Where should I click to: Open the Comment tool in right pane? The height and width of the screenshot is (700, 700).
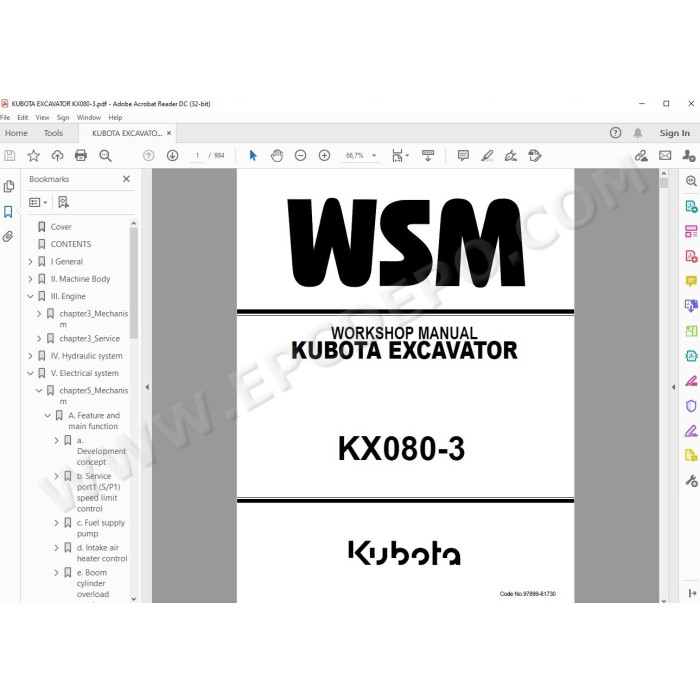pos(691,281)
